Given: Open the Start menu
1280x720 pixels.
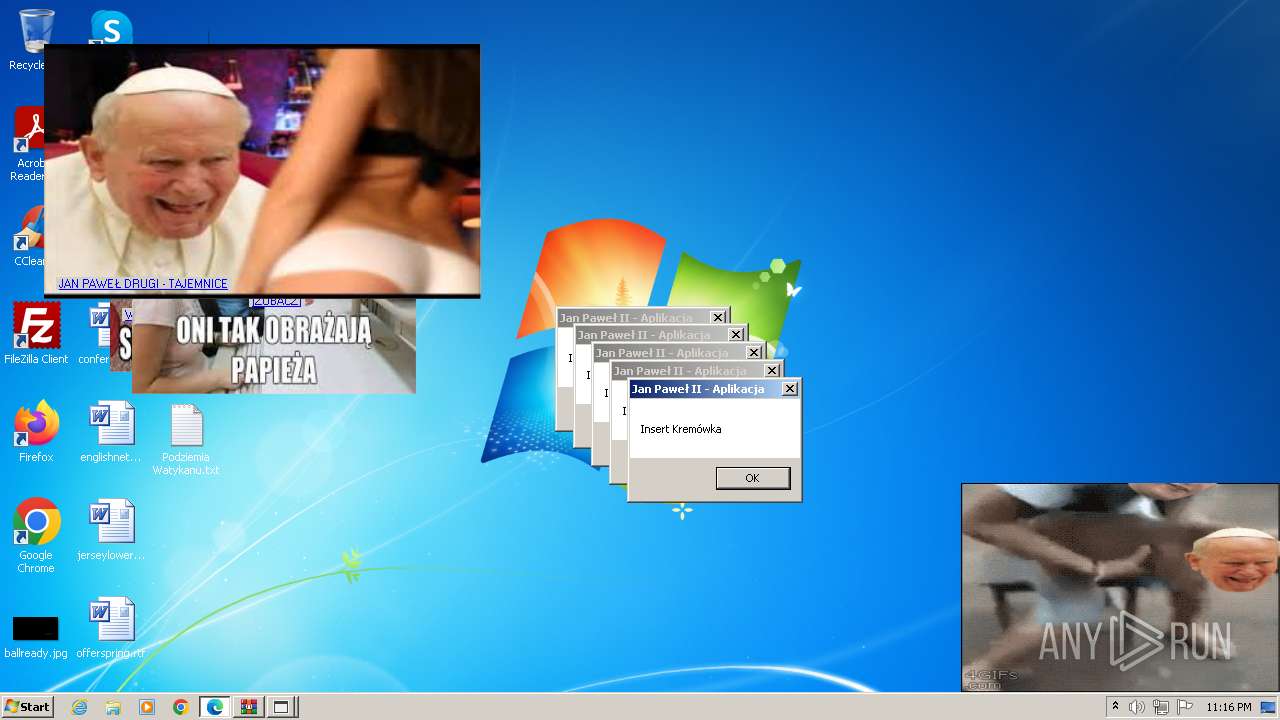Looking at the screenshot, I should pos(27,707).
